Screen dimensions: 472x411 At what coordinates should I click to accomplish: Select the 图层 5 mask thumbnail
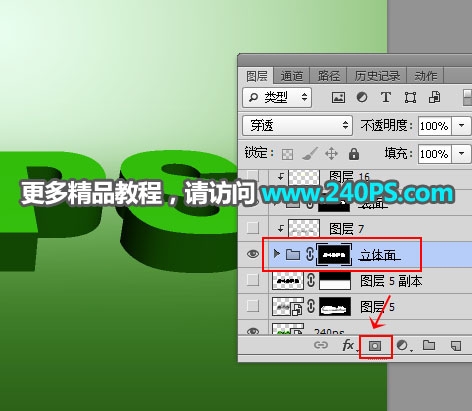coord(335,306)
